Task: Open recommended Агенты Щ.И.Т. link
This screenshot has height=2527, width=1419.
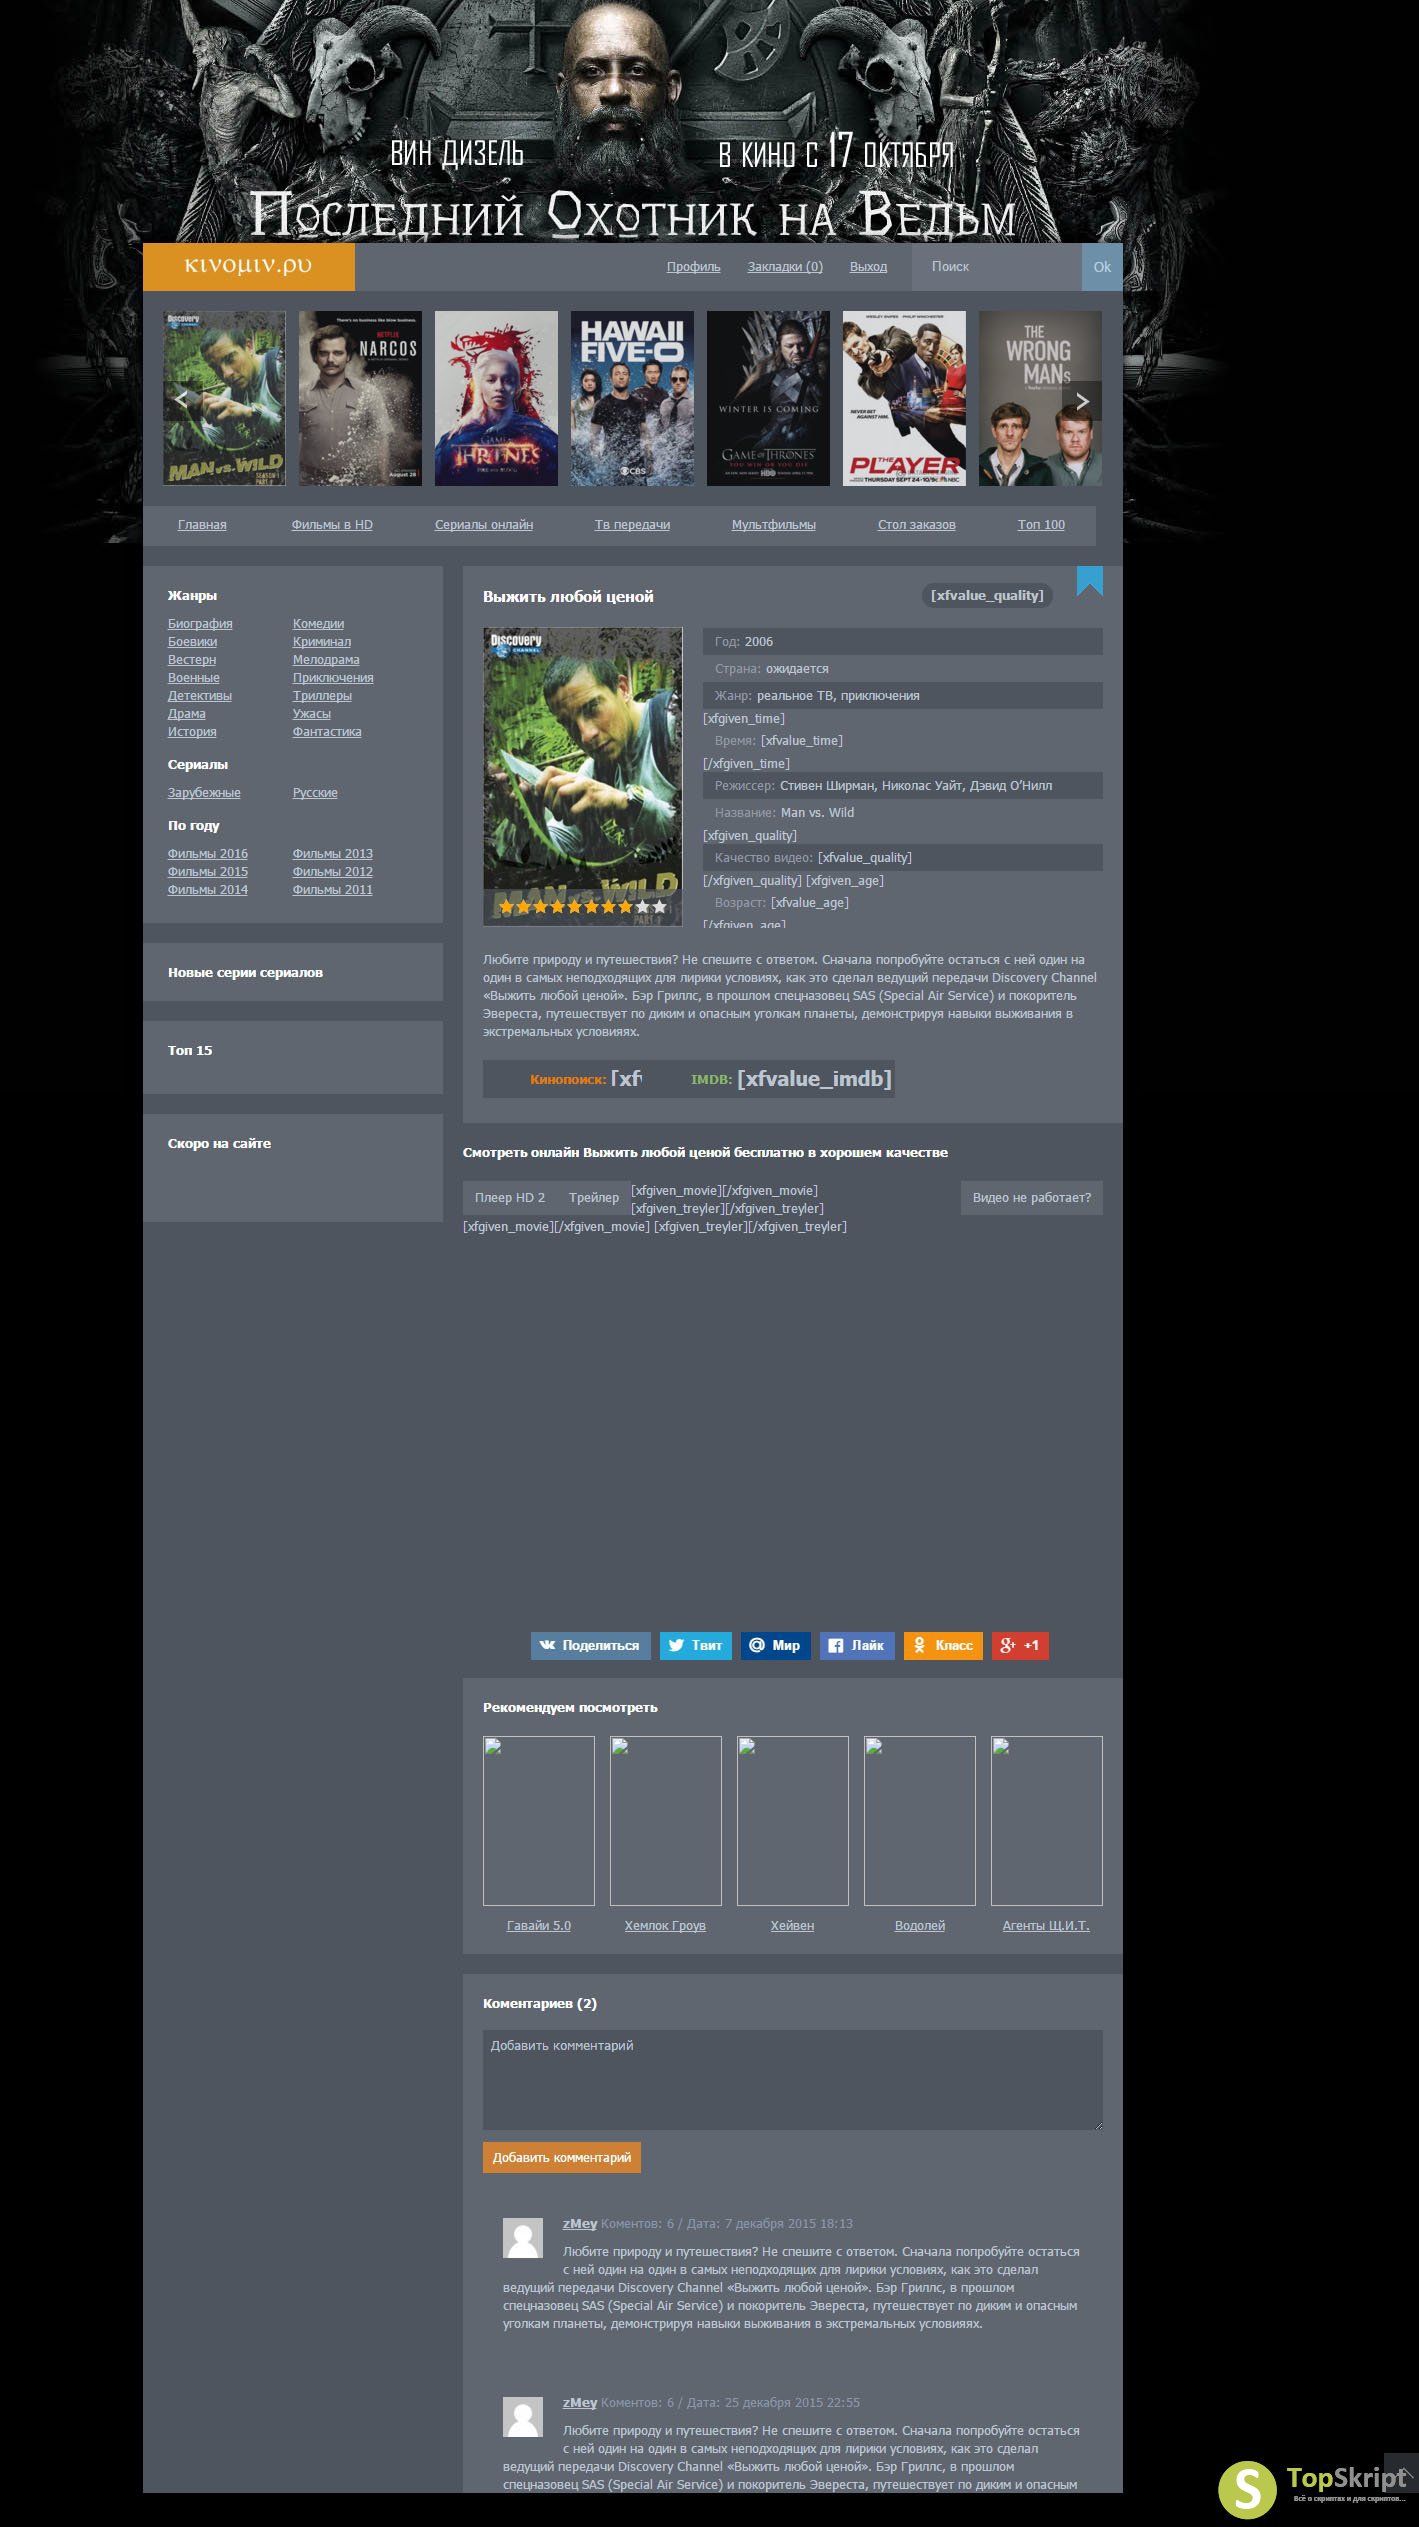Action: pos(1046,1926)
